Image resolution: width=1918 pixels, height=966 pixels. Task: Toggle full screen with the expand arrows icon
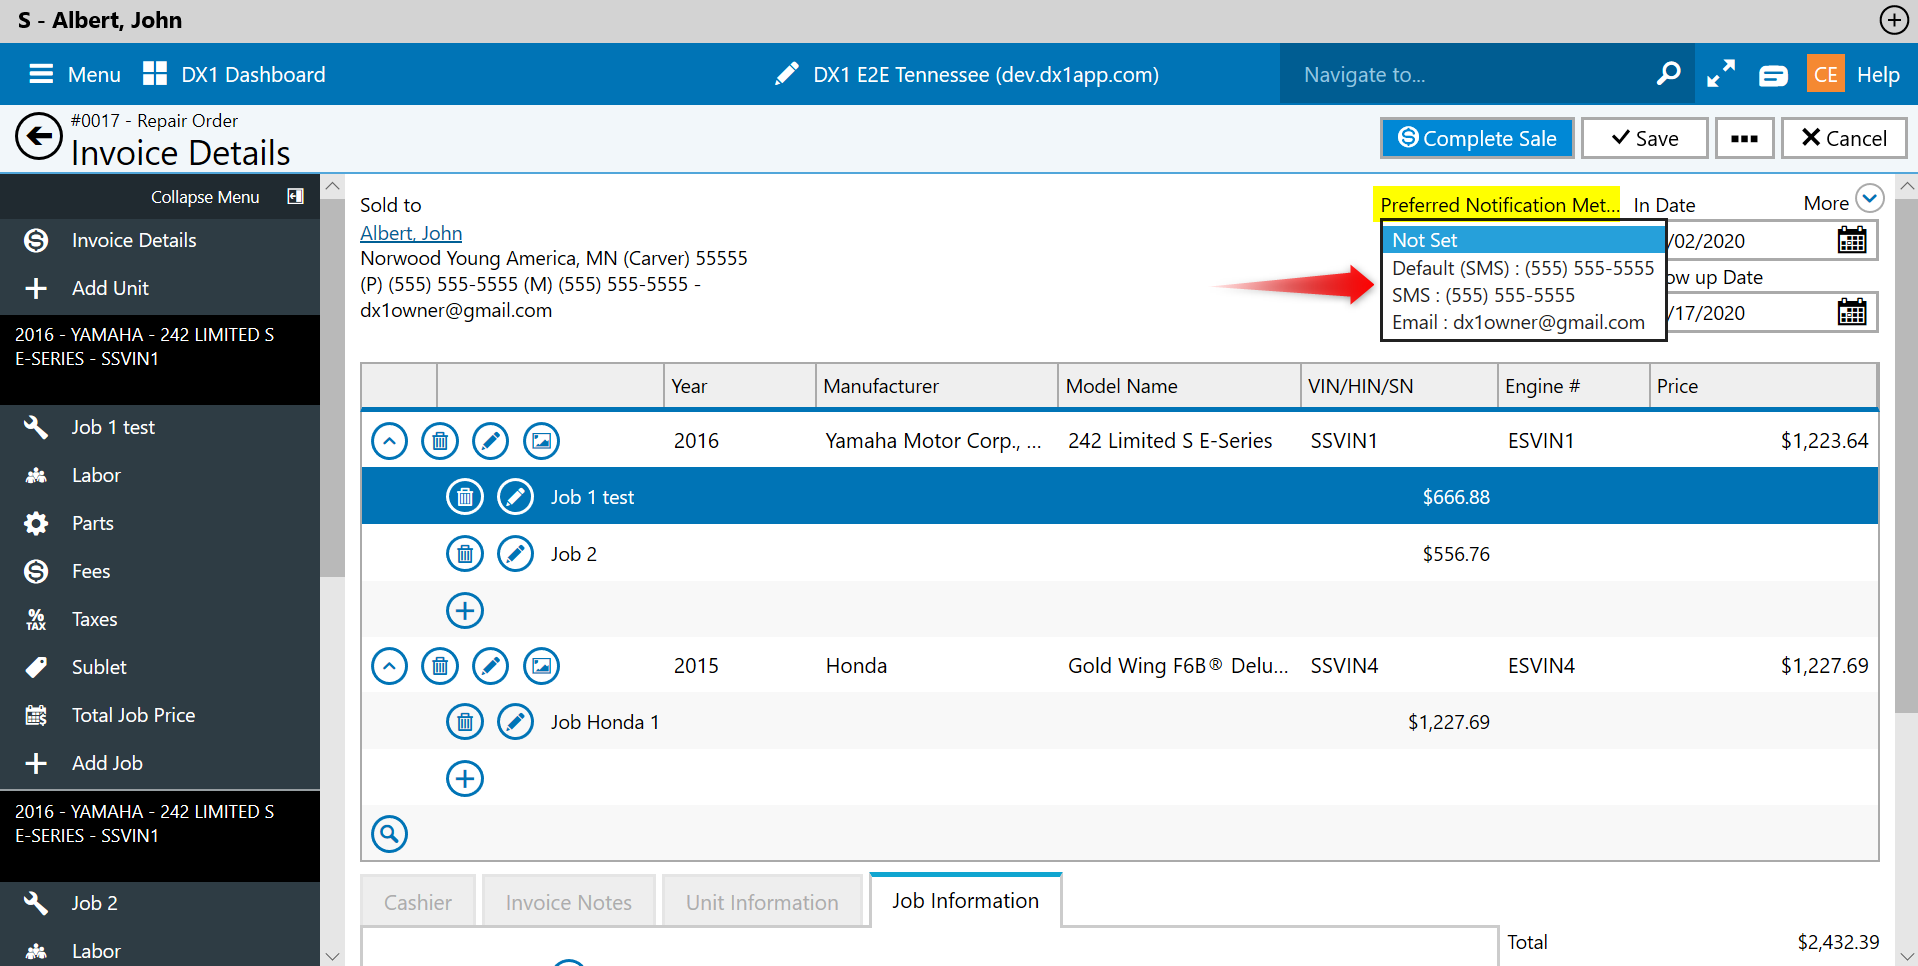[1721, 74]
